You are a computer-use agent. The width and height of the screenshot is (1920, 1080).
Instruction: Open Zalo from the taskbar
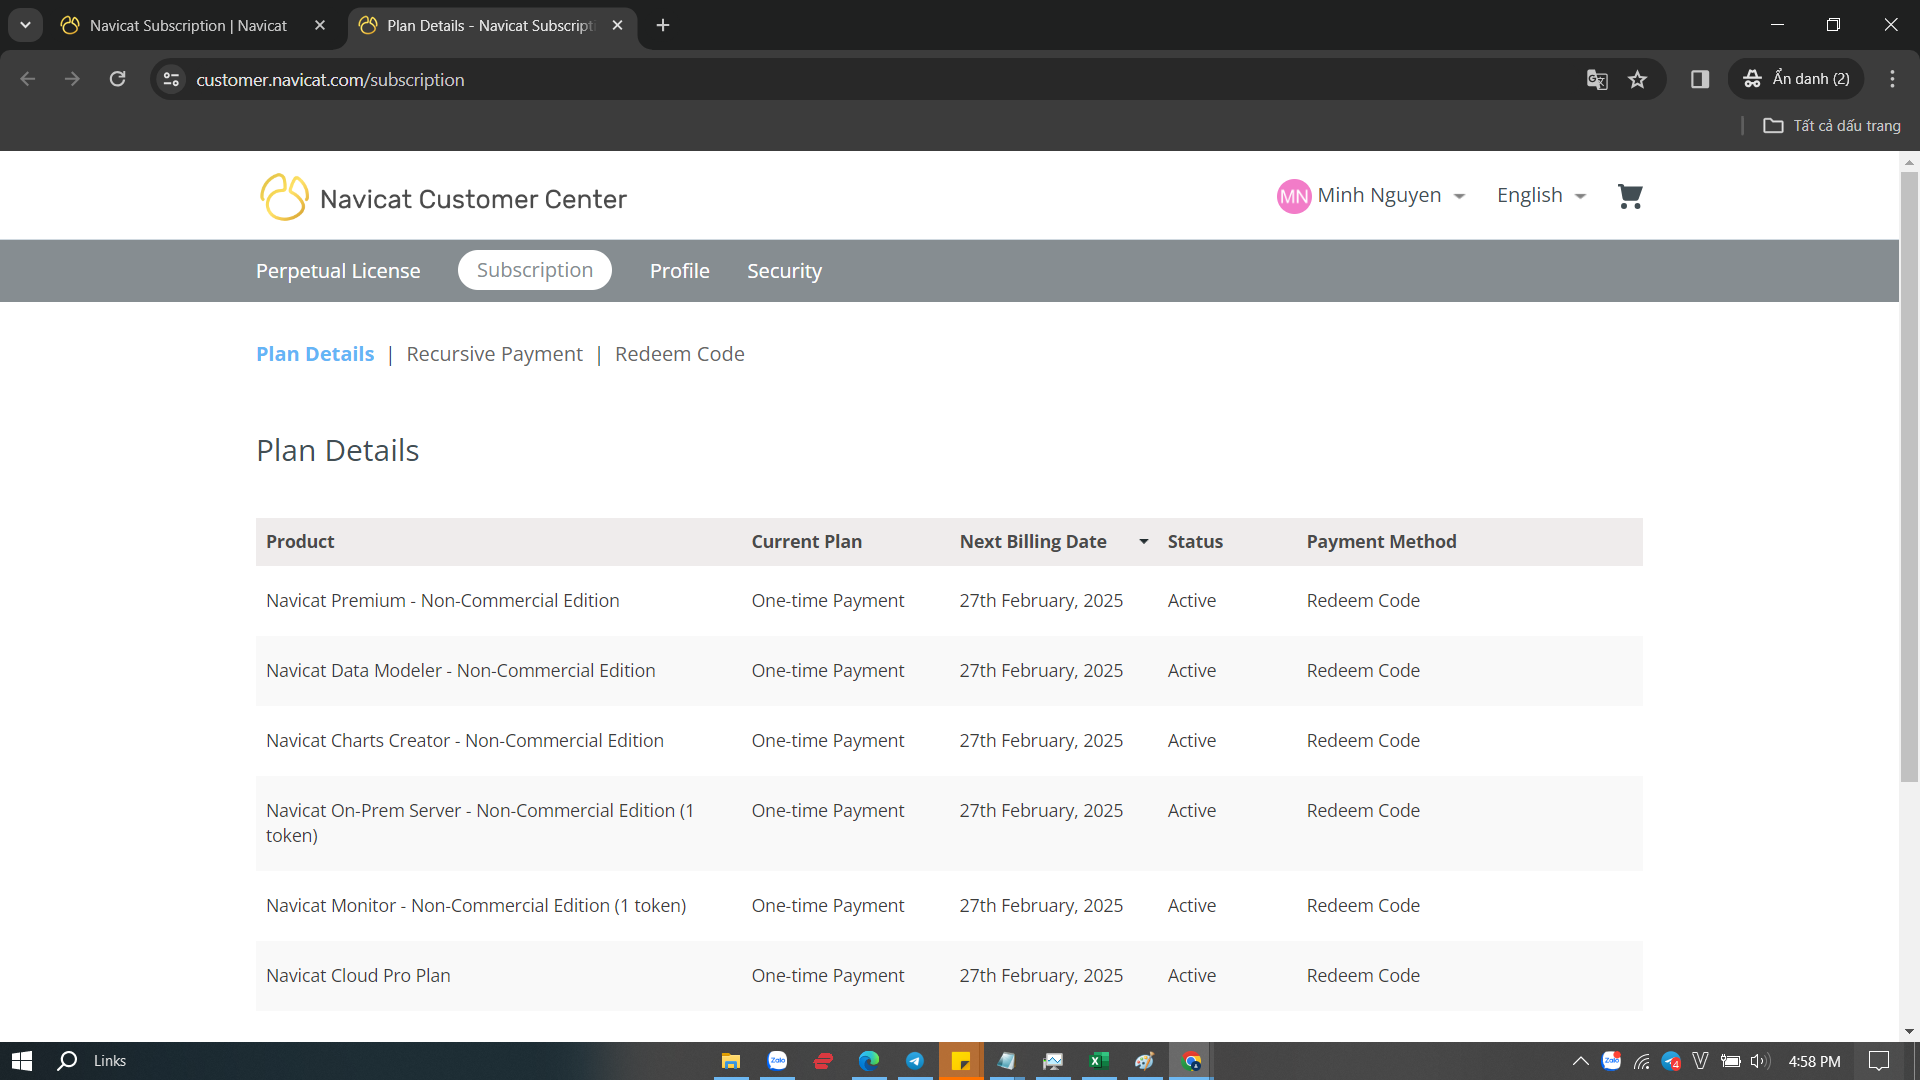[x=777, y=1061]
